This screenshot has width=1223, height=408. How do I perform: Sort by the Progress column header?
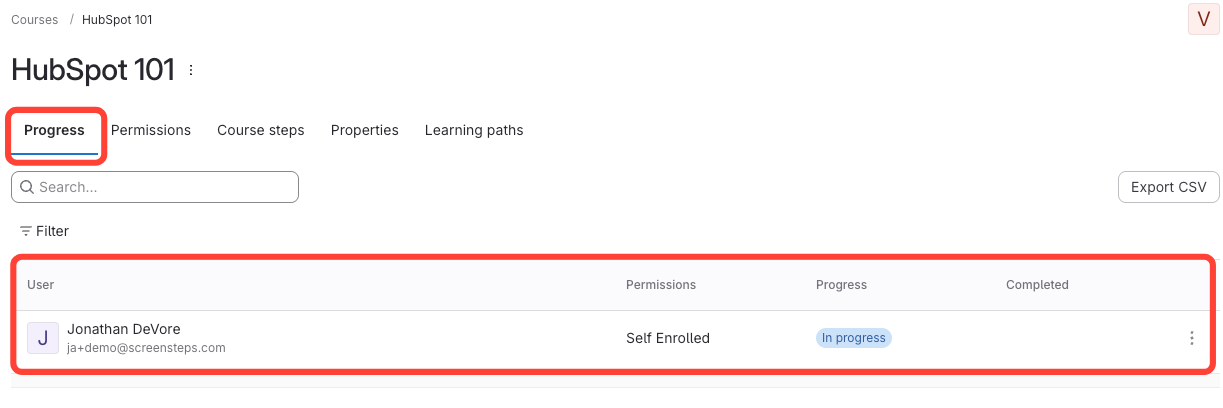(841, 285)
